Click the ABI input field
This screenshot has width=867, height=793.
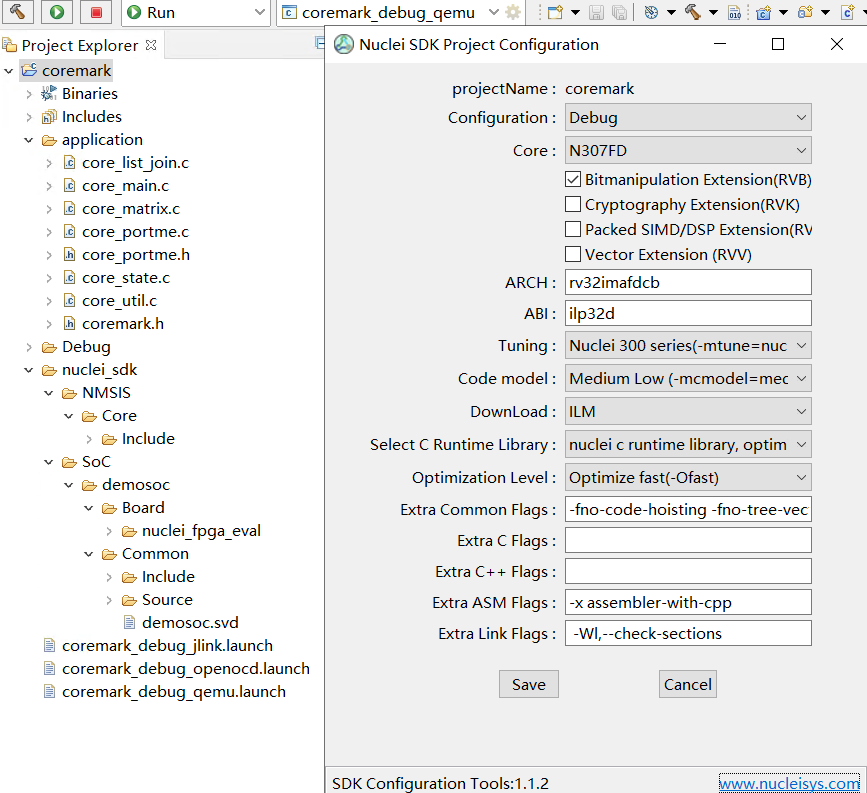tap(688, 314)
